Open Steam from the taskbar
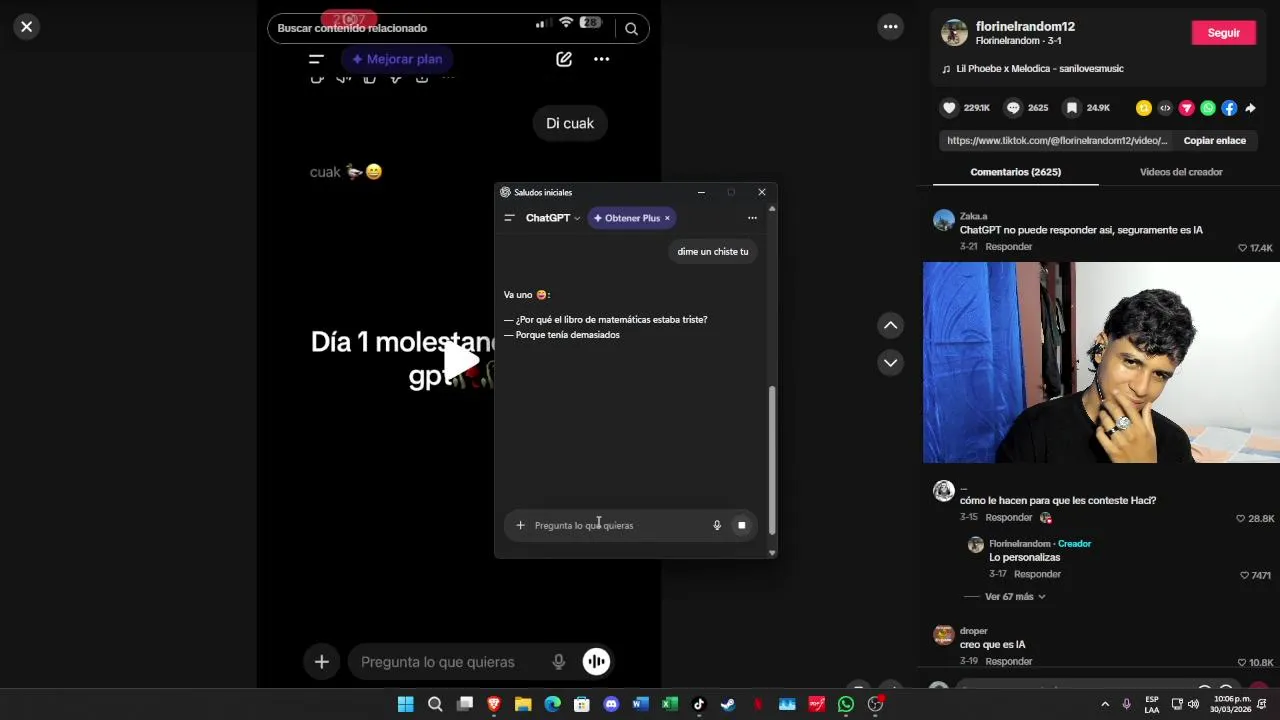The height and width of the screenshot is (720, 1280). coord(728,704)
